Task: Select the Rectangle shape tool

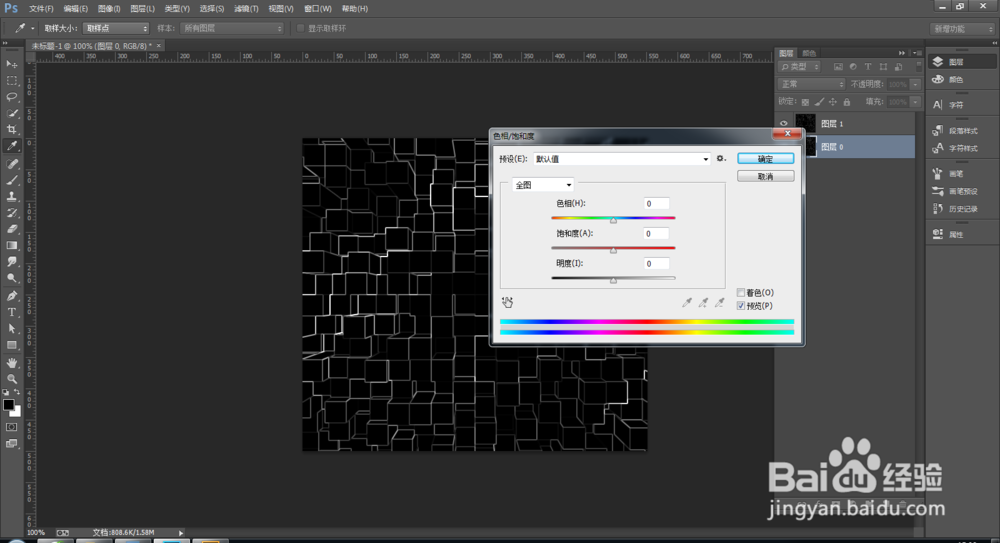Action: click(x=11, y=345)
